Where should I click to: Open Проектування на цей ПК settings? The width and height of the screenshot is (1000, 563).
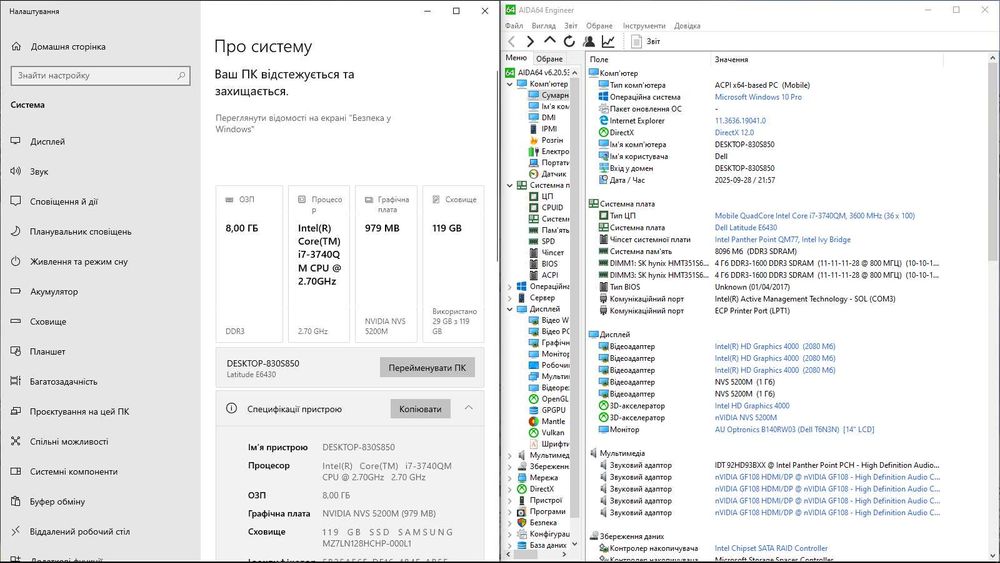pos(100,411)
